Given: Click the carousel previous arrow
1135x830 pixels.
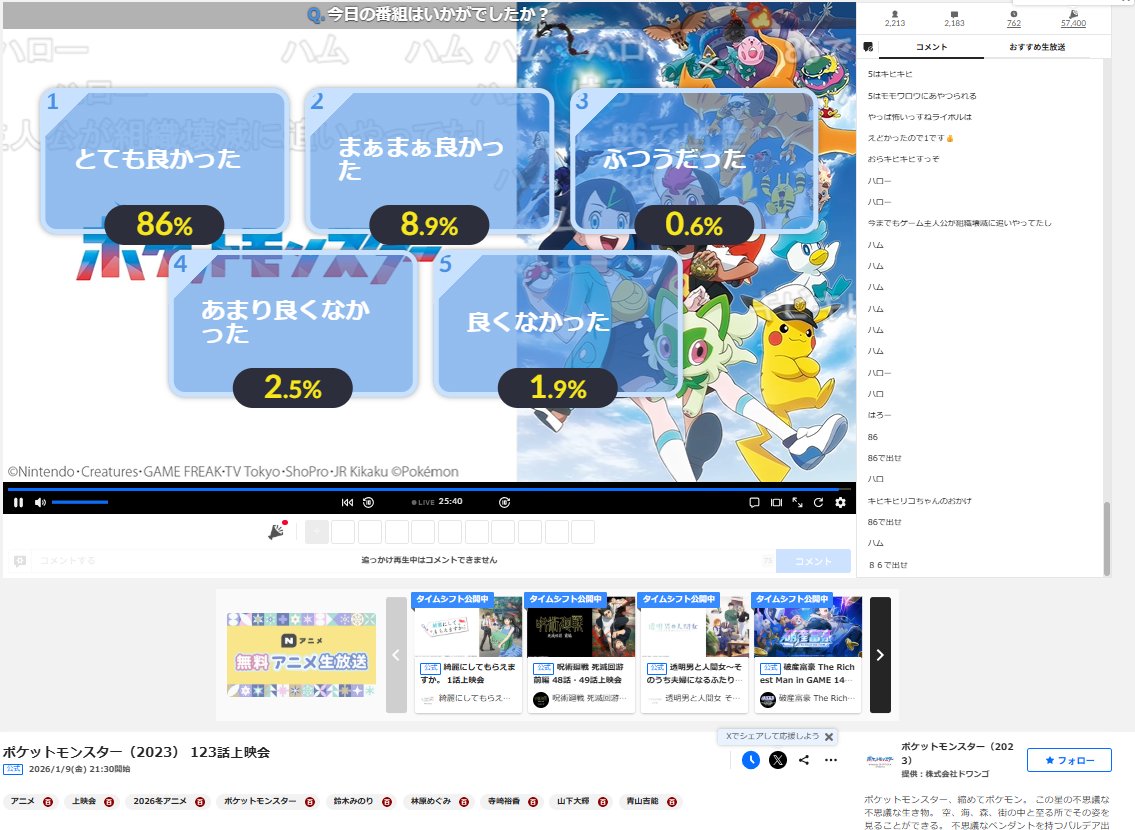Looking at the screenshot, I should 396,655.
